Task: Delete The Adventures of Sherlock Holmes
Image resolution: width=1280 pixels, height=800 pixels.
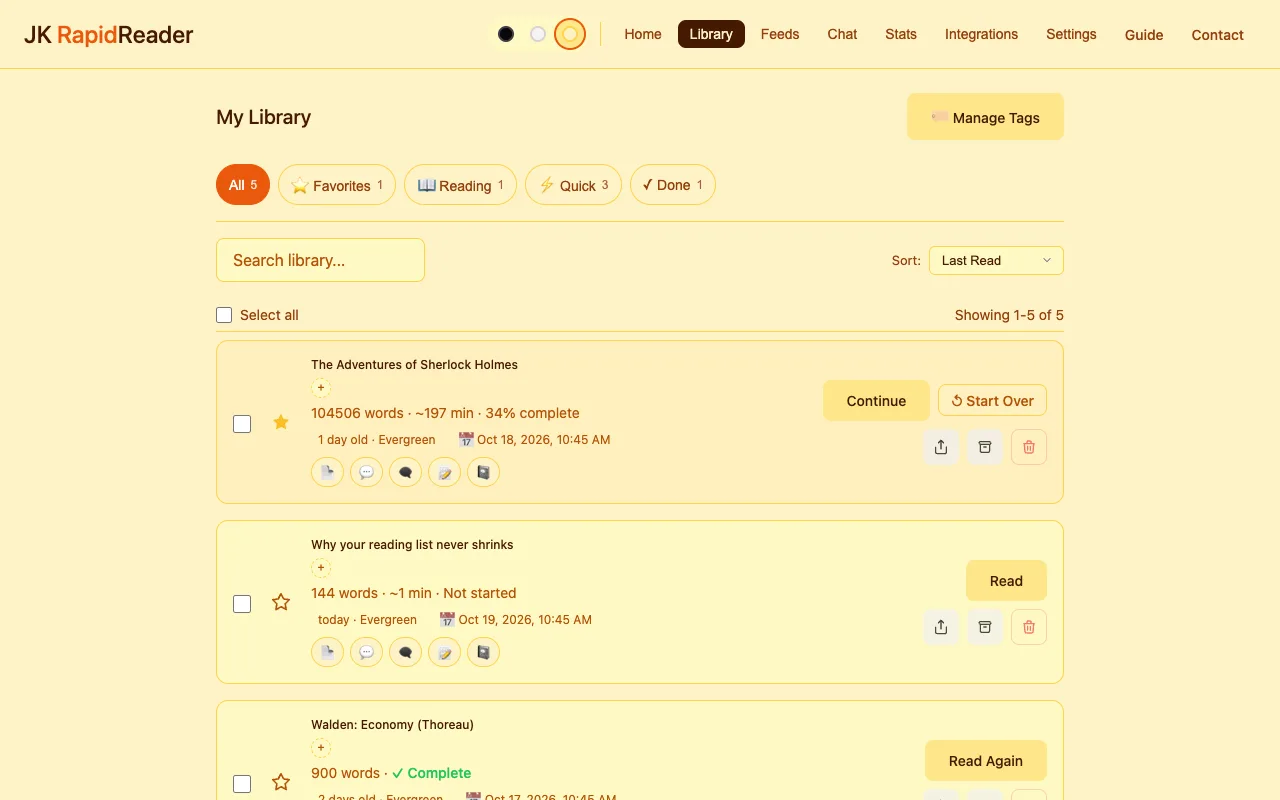Action: (x=1029, y=447)
